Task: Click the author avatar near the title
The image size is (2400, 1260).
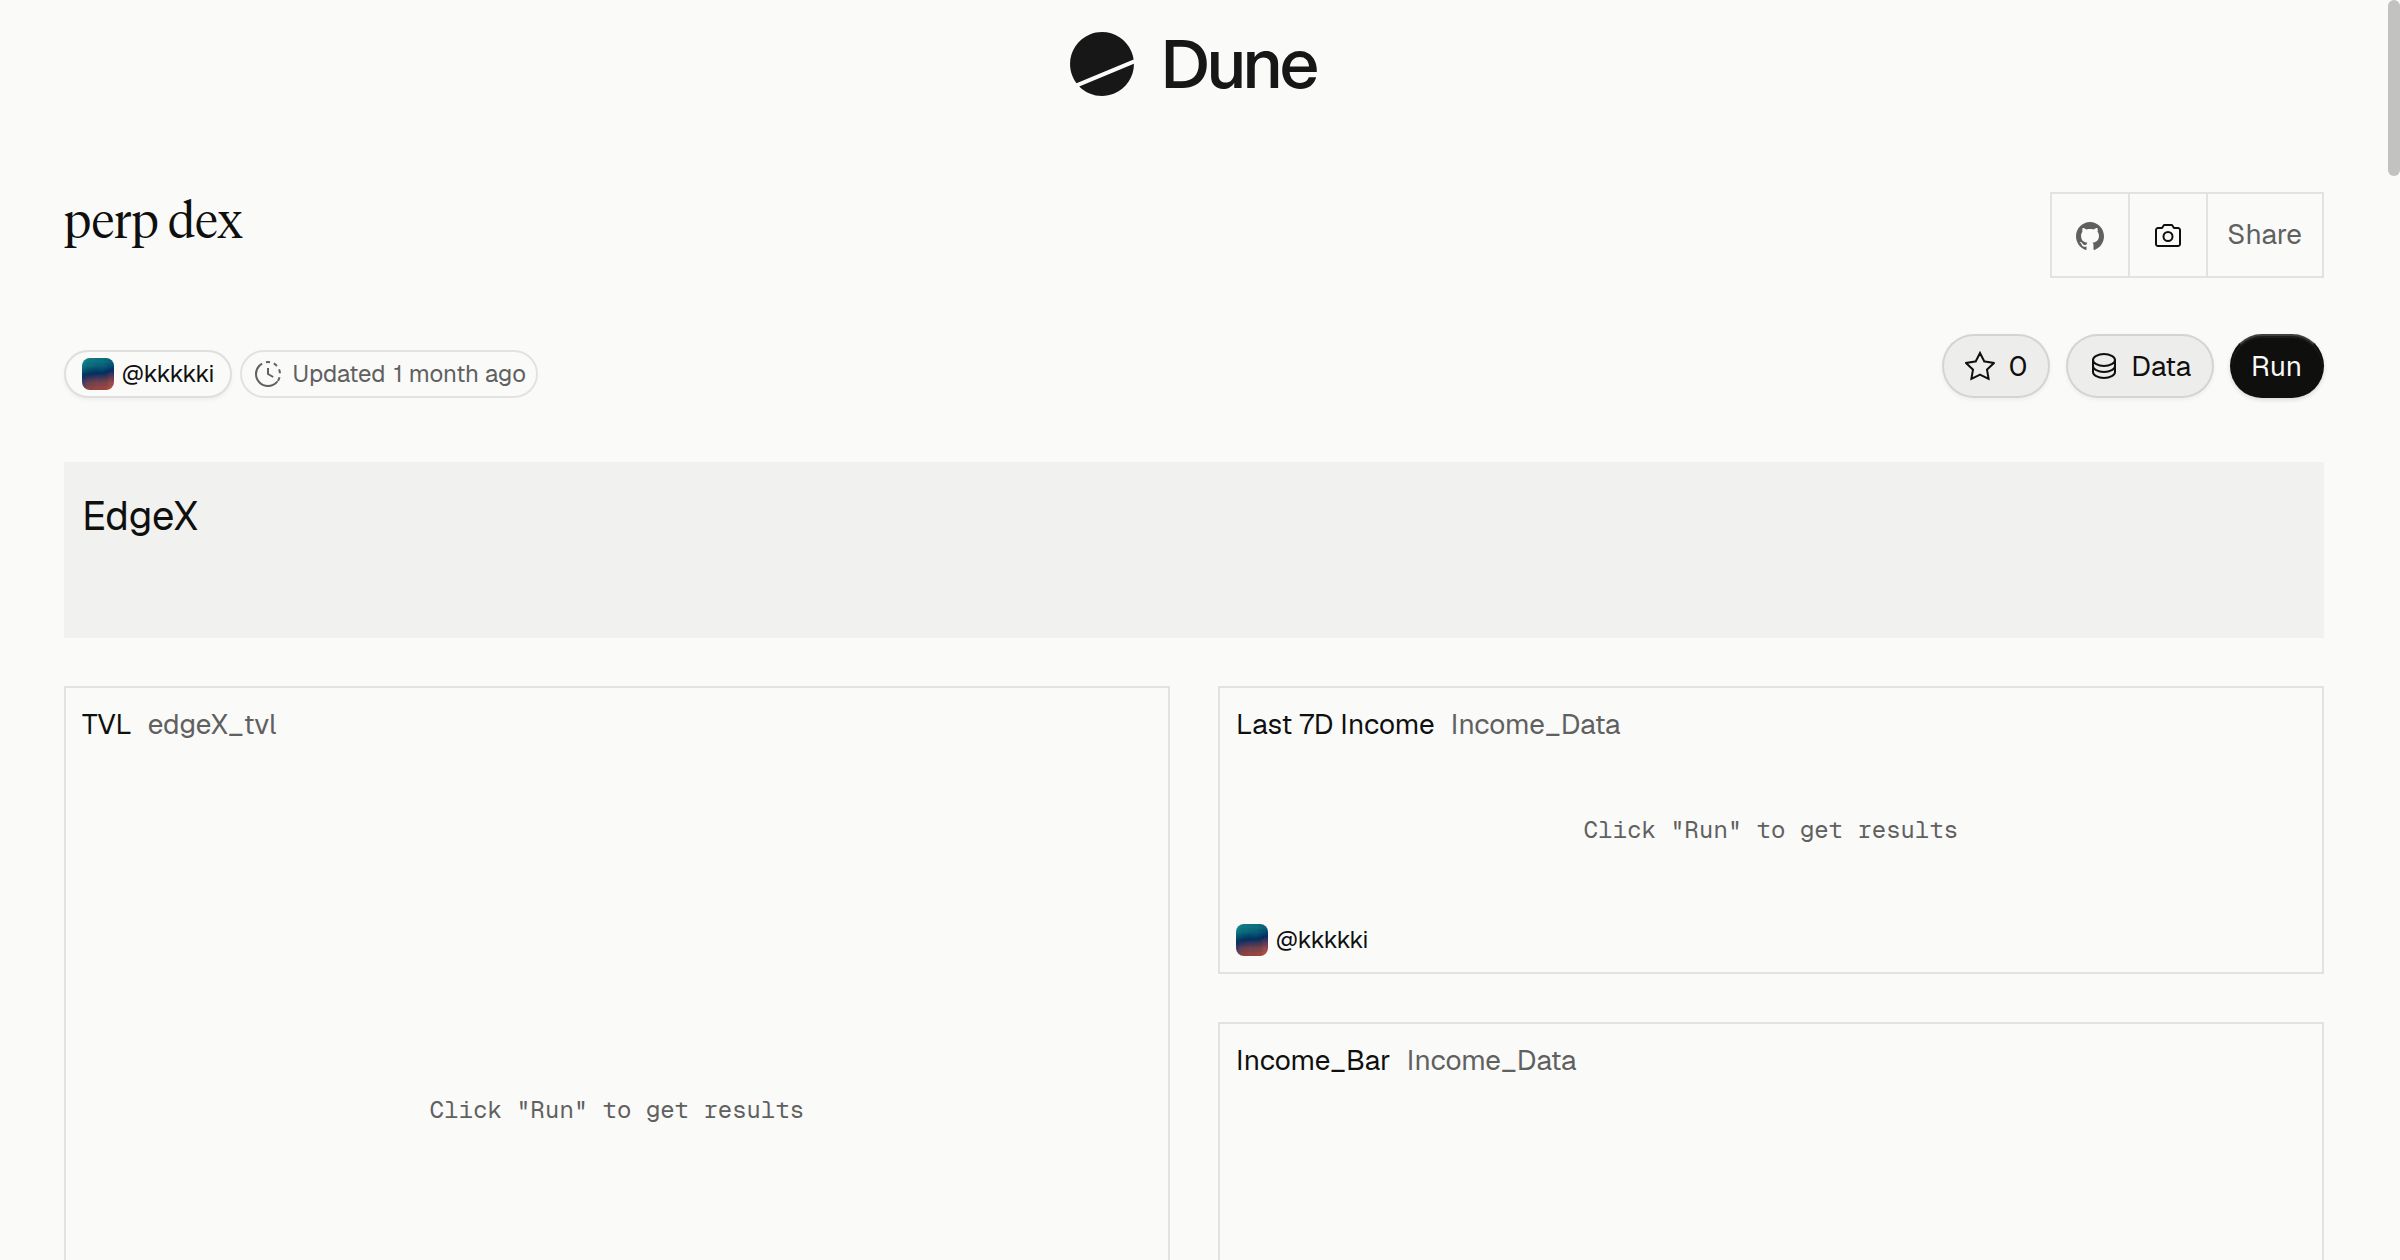Action: [x=98, y=374]
